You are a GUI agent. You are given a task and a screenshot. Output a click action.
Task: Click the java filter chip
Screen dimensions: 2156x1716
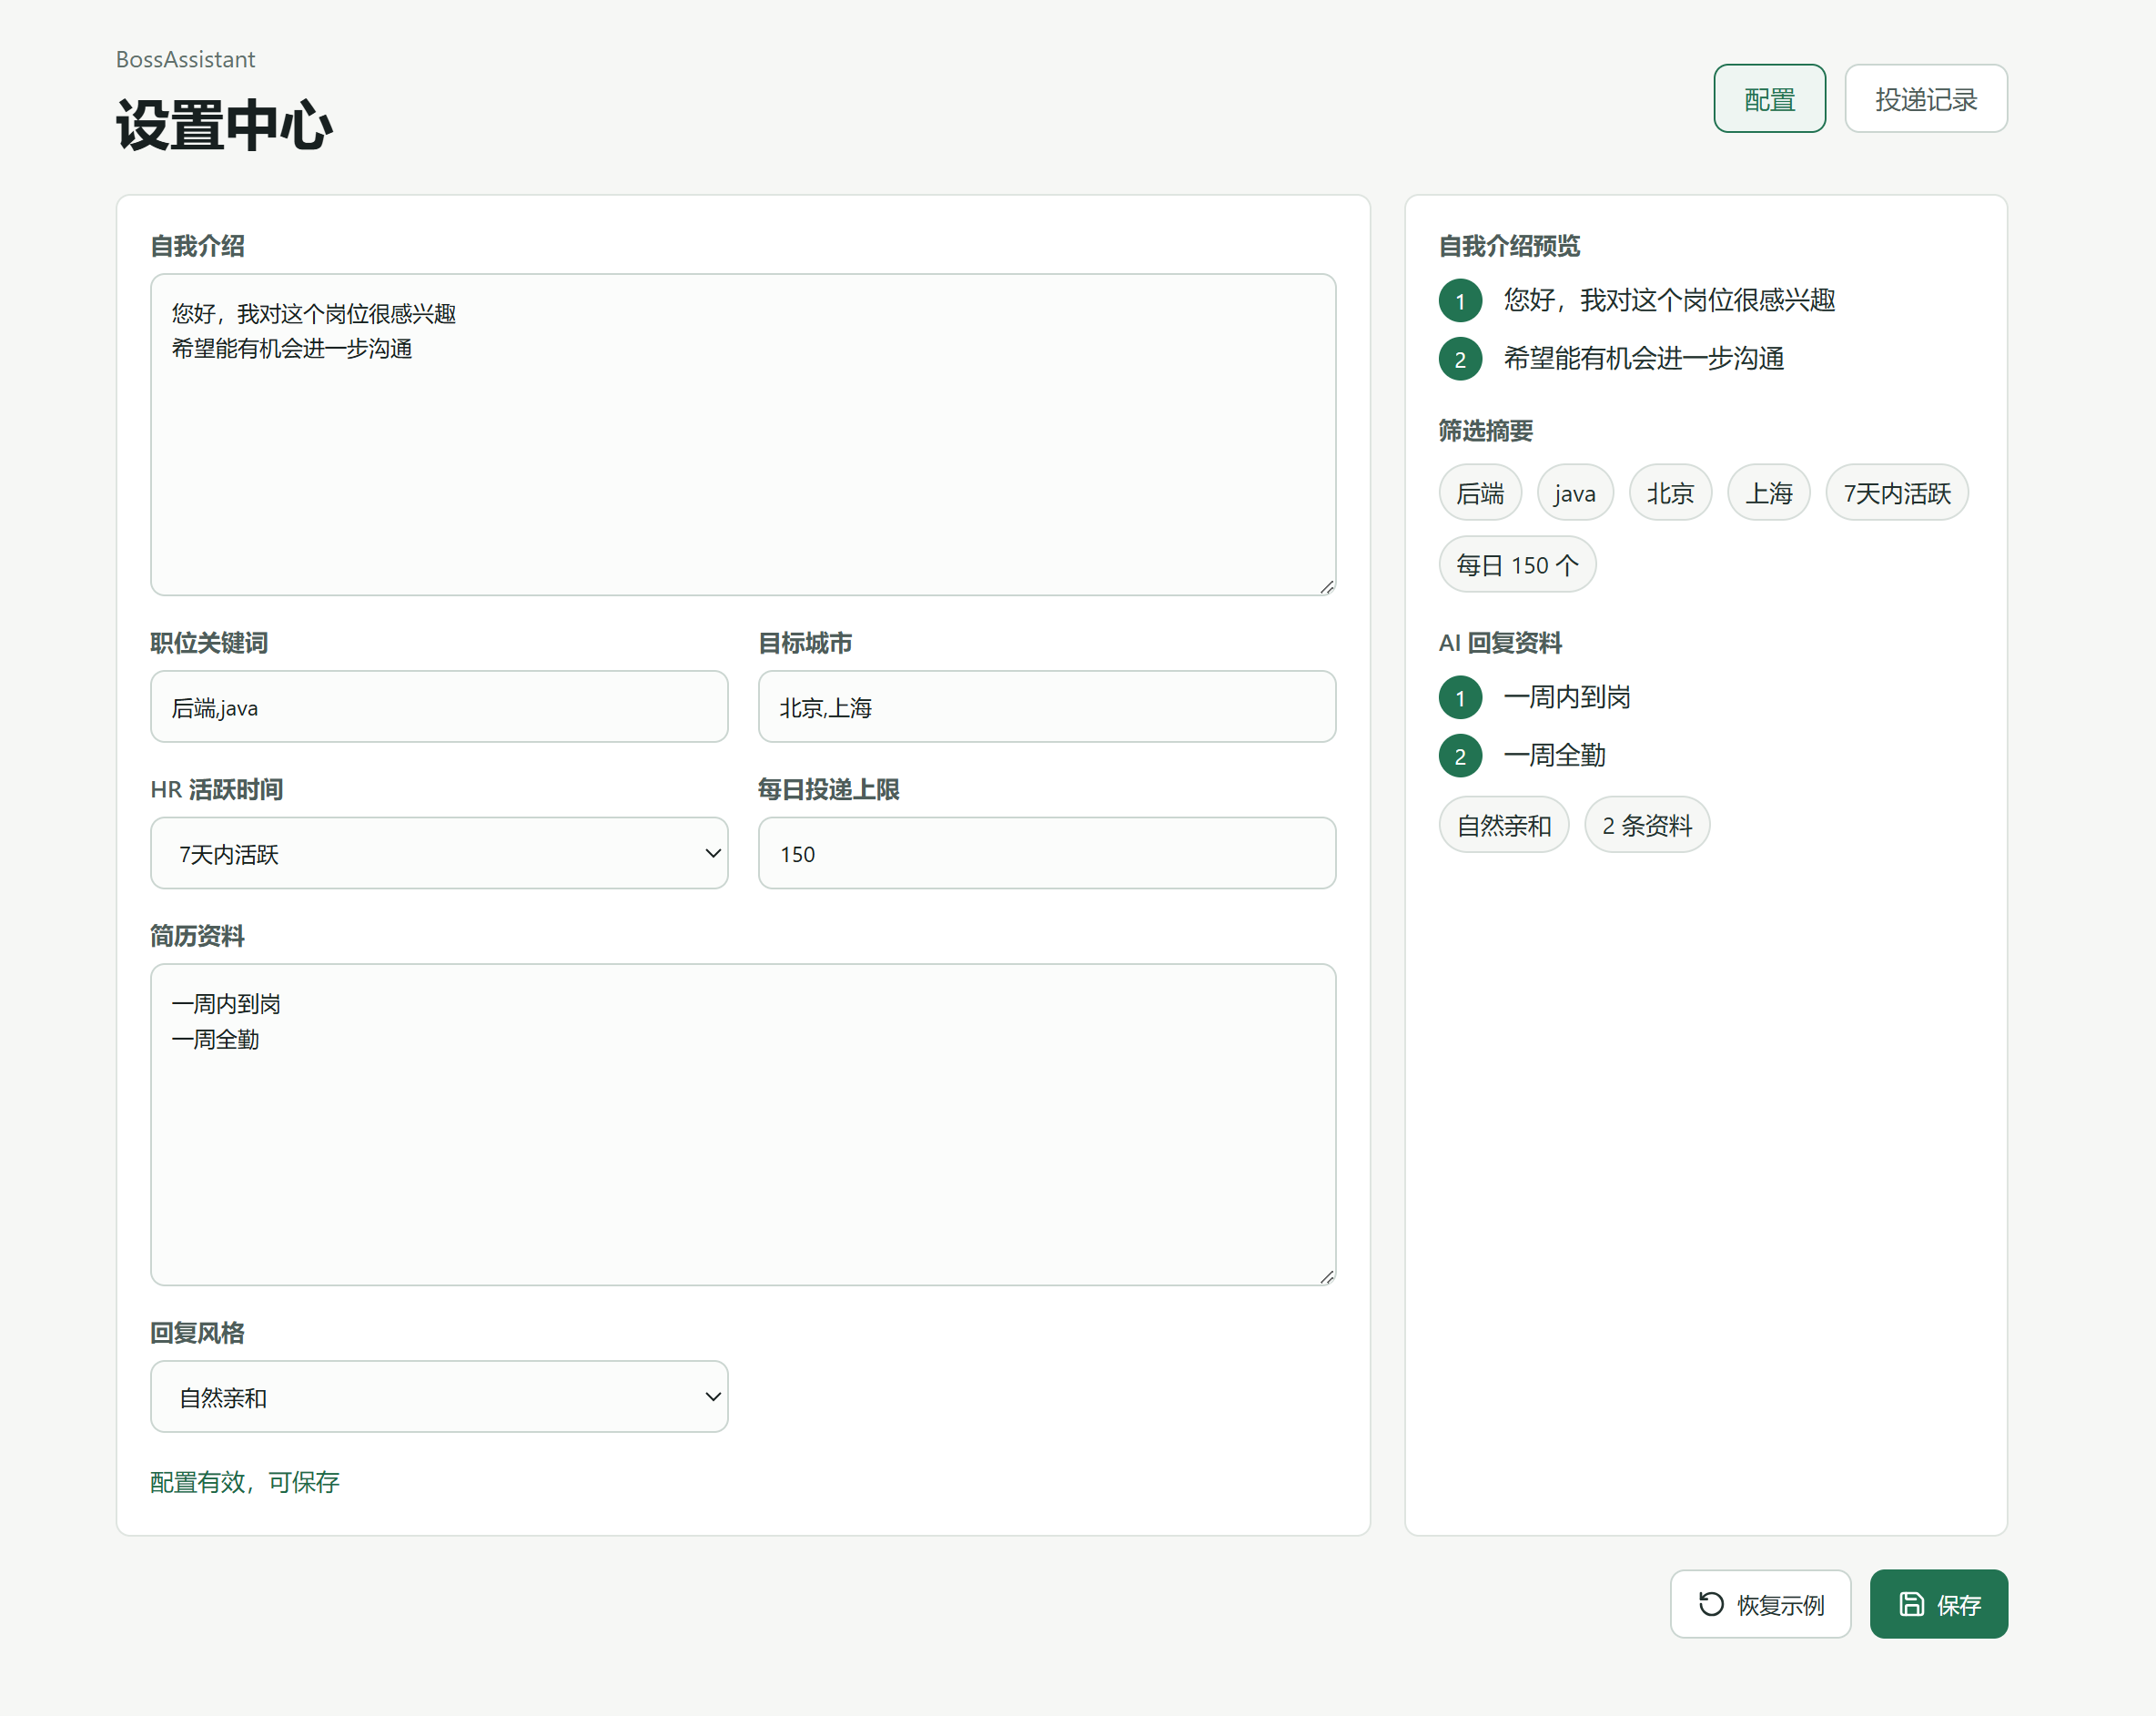coord(1575,493)
